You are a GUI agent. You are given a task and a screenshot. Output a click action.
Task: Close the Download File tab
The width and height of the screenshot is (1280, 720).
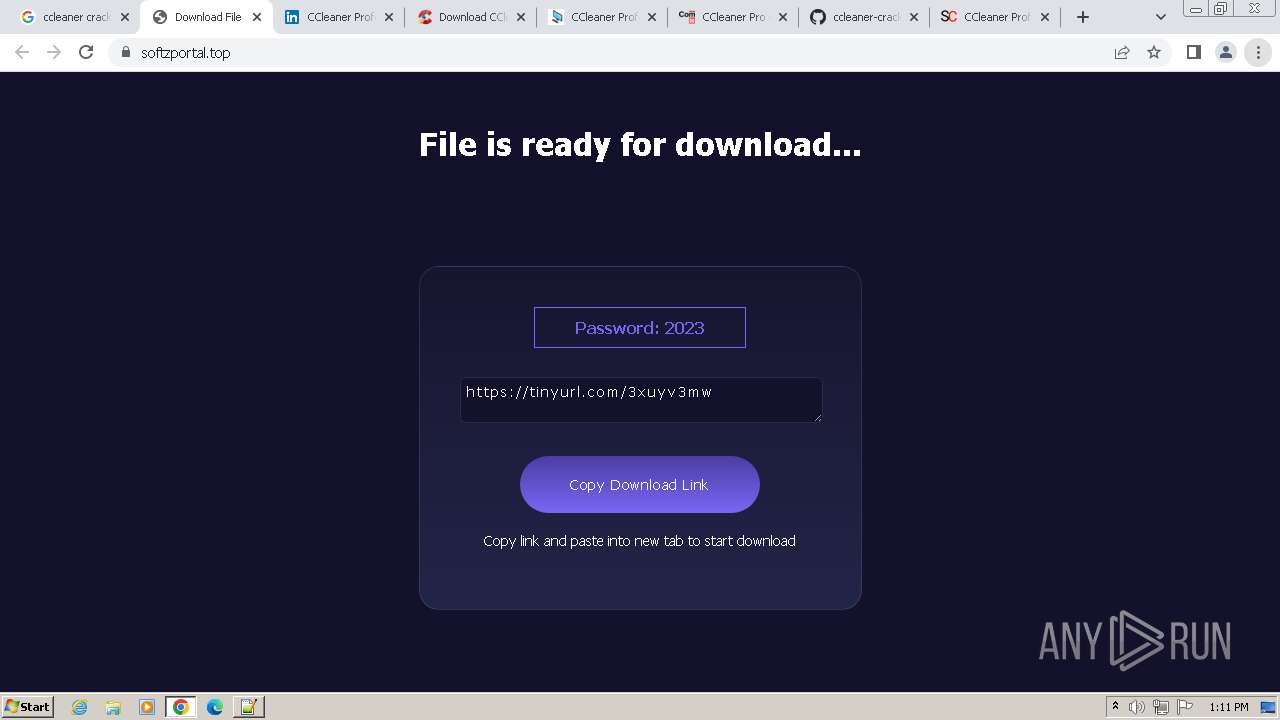point(257,17)
